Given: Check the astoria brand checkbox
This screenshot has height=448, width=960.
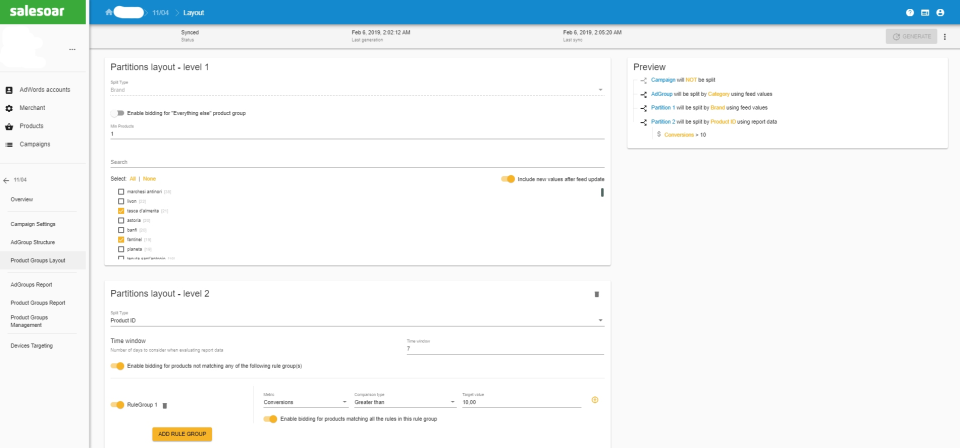Looking at the screenshot, I should click(x=121, y=220).
